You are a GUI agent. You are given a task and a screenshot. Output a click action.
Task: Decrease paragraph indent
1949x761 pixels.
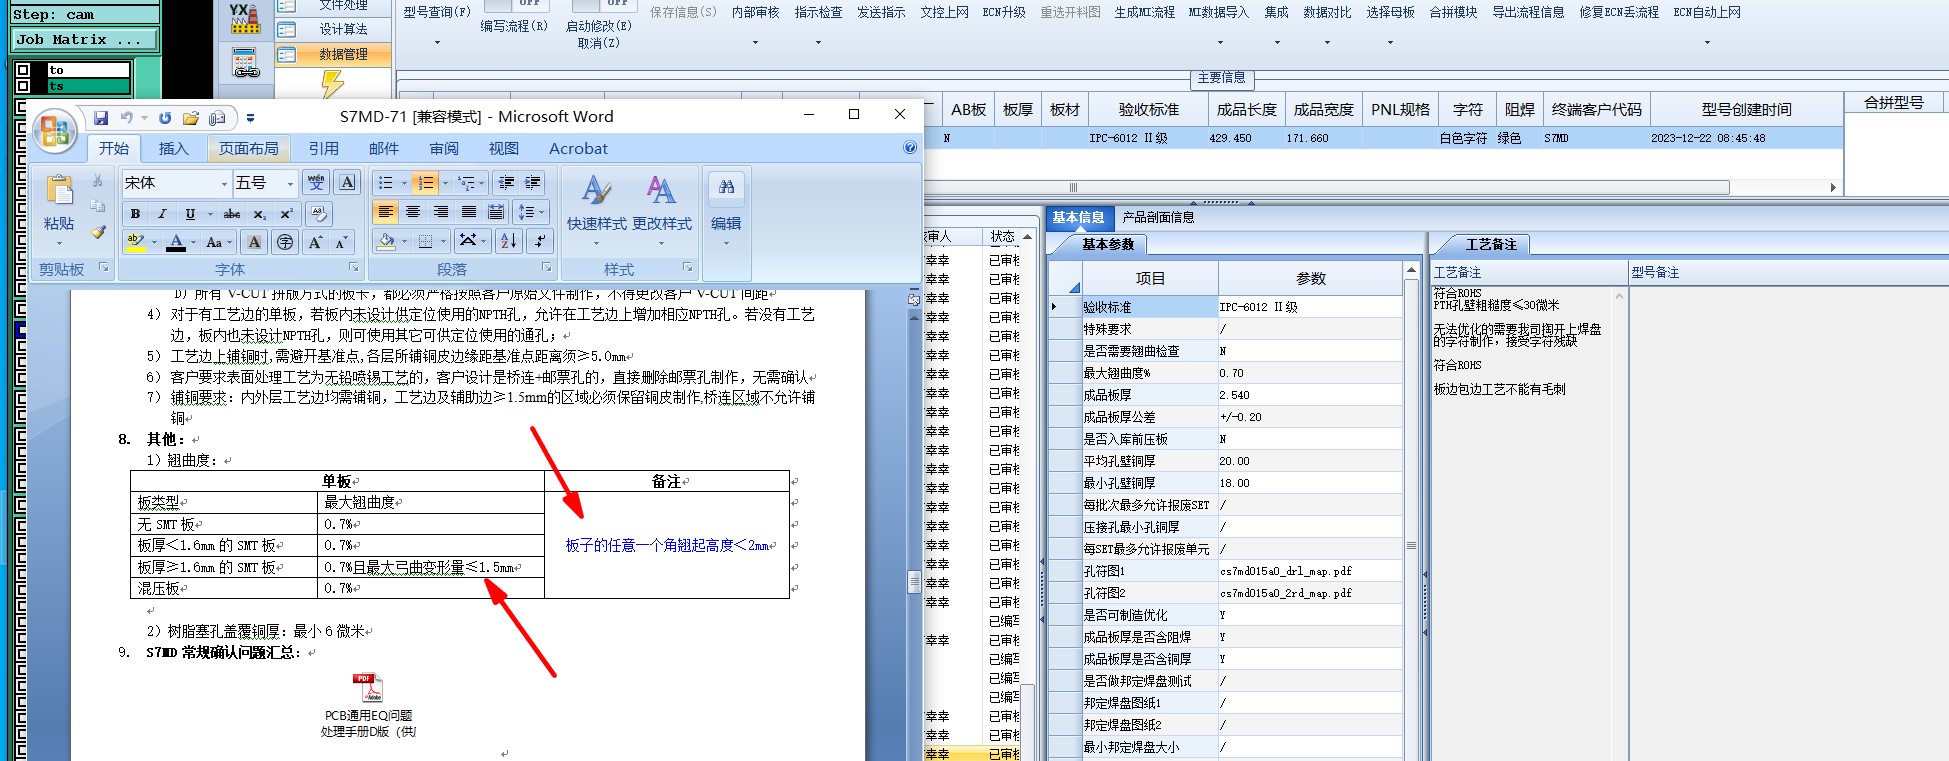click(507, 182)
